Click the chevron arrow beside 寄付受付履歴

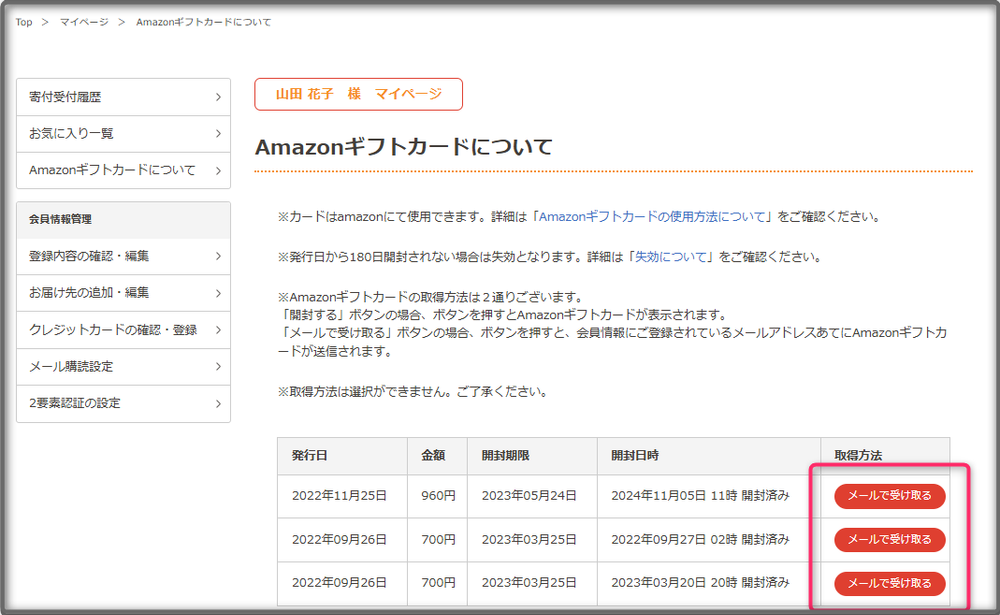click(218, 97)
